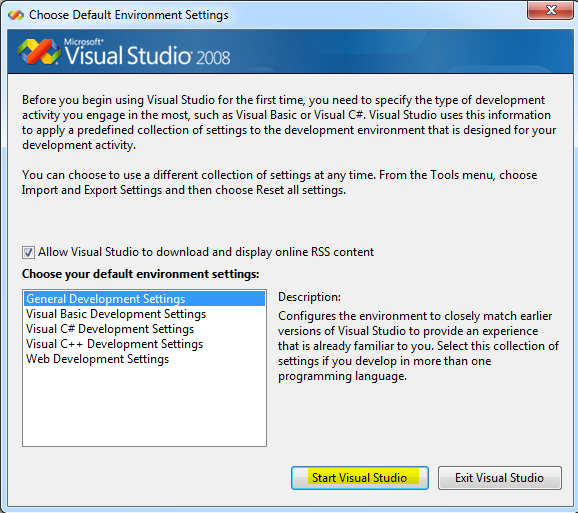Click the Exit Visual Studio button

pyautogui.click(x=499, y=478)
